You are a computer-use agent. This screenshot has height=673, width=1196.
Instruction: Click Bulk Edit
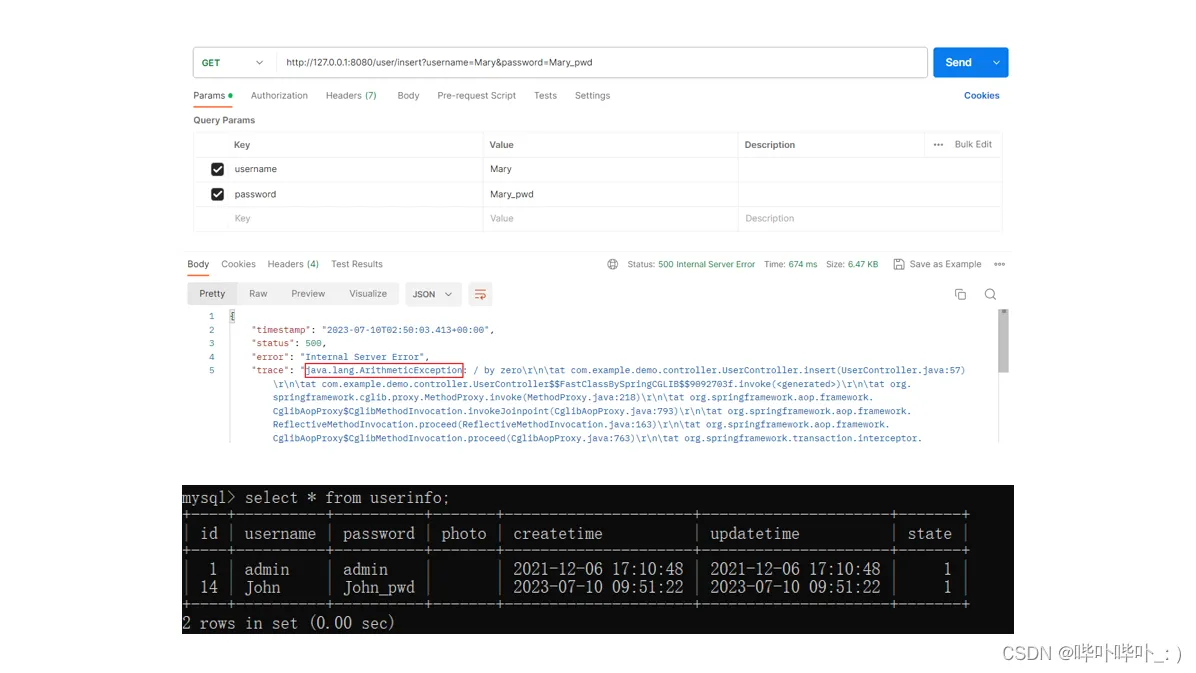[973, 144]
